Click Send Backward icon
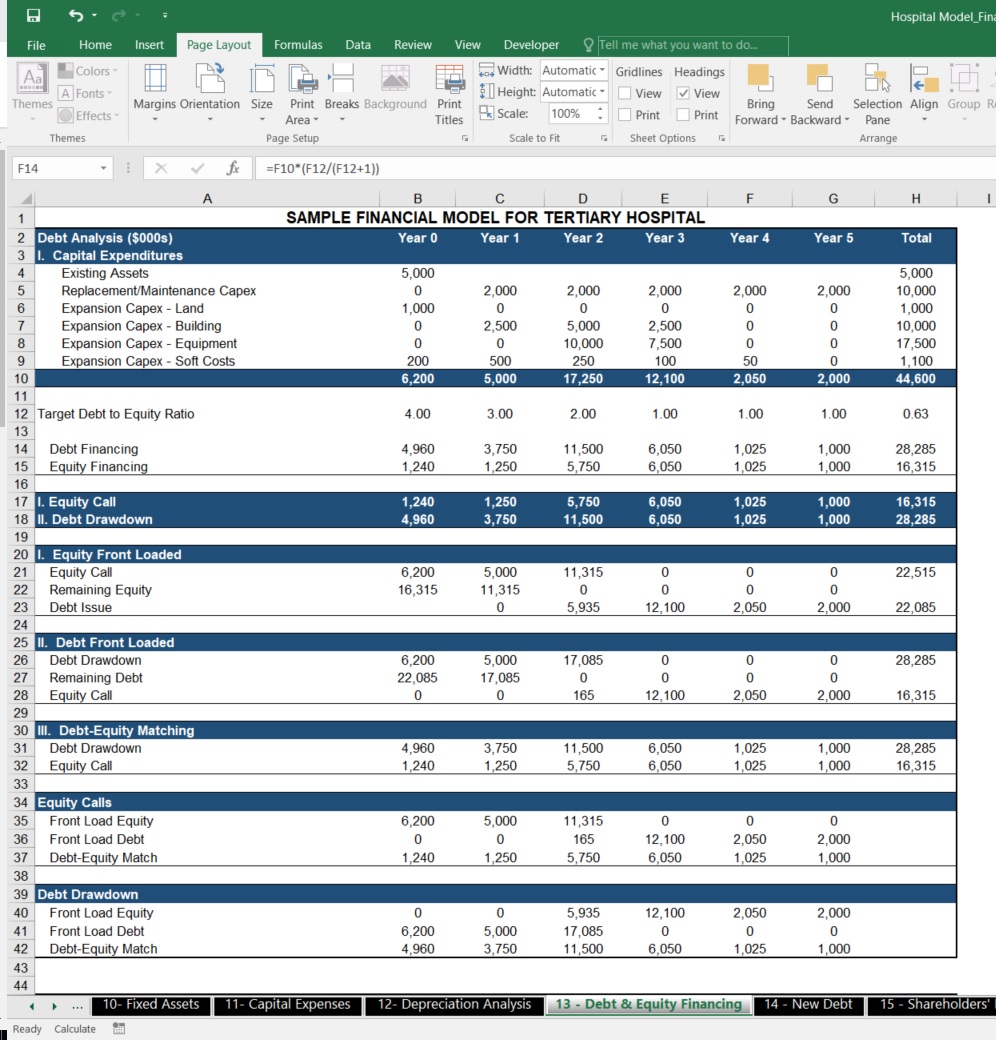This screenshot has width=996, height=1040. tap(820, 78)
